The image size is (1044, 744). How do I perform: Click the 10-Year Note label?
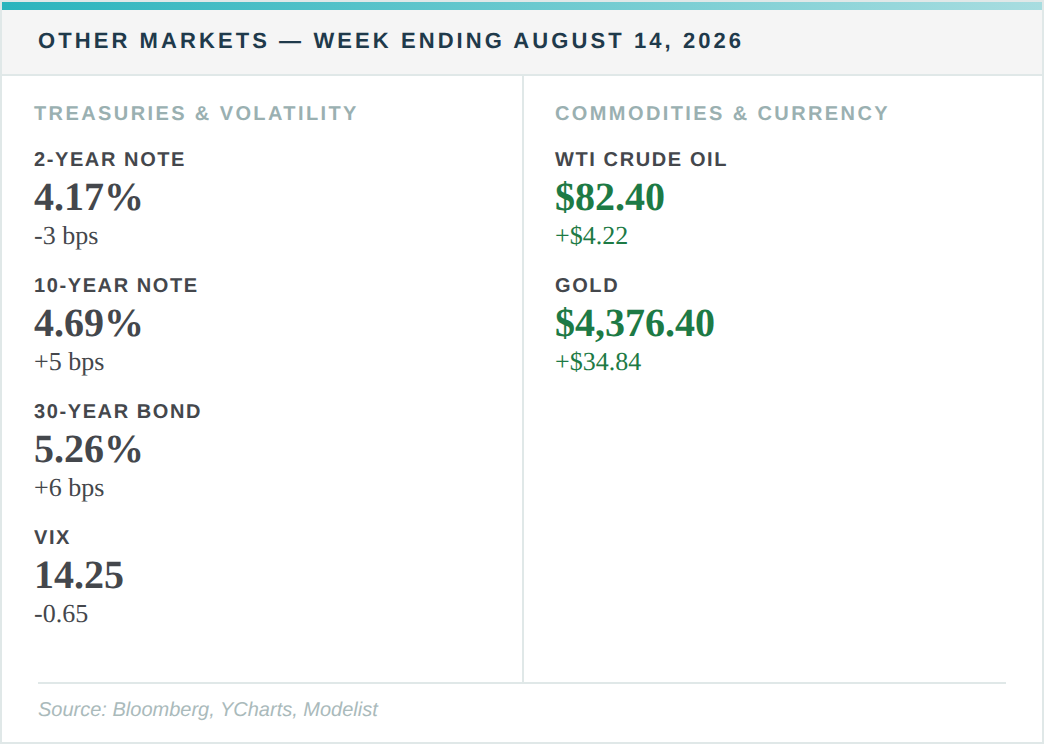coord(116,285)
